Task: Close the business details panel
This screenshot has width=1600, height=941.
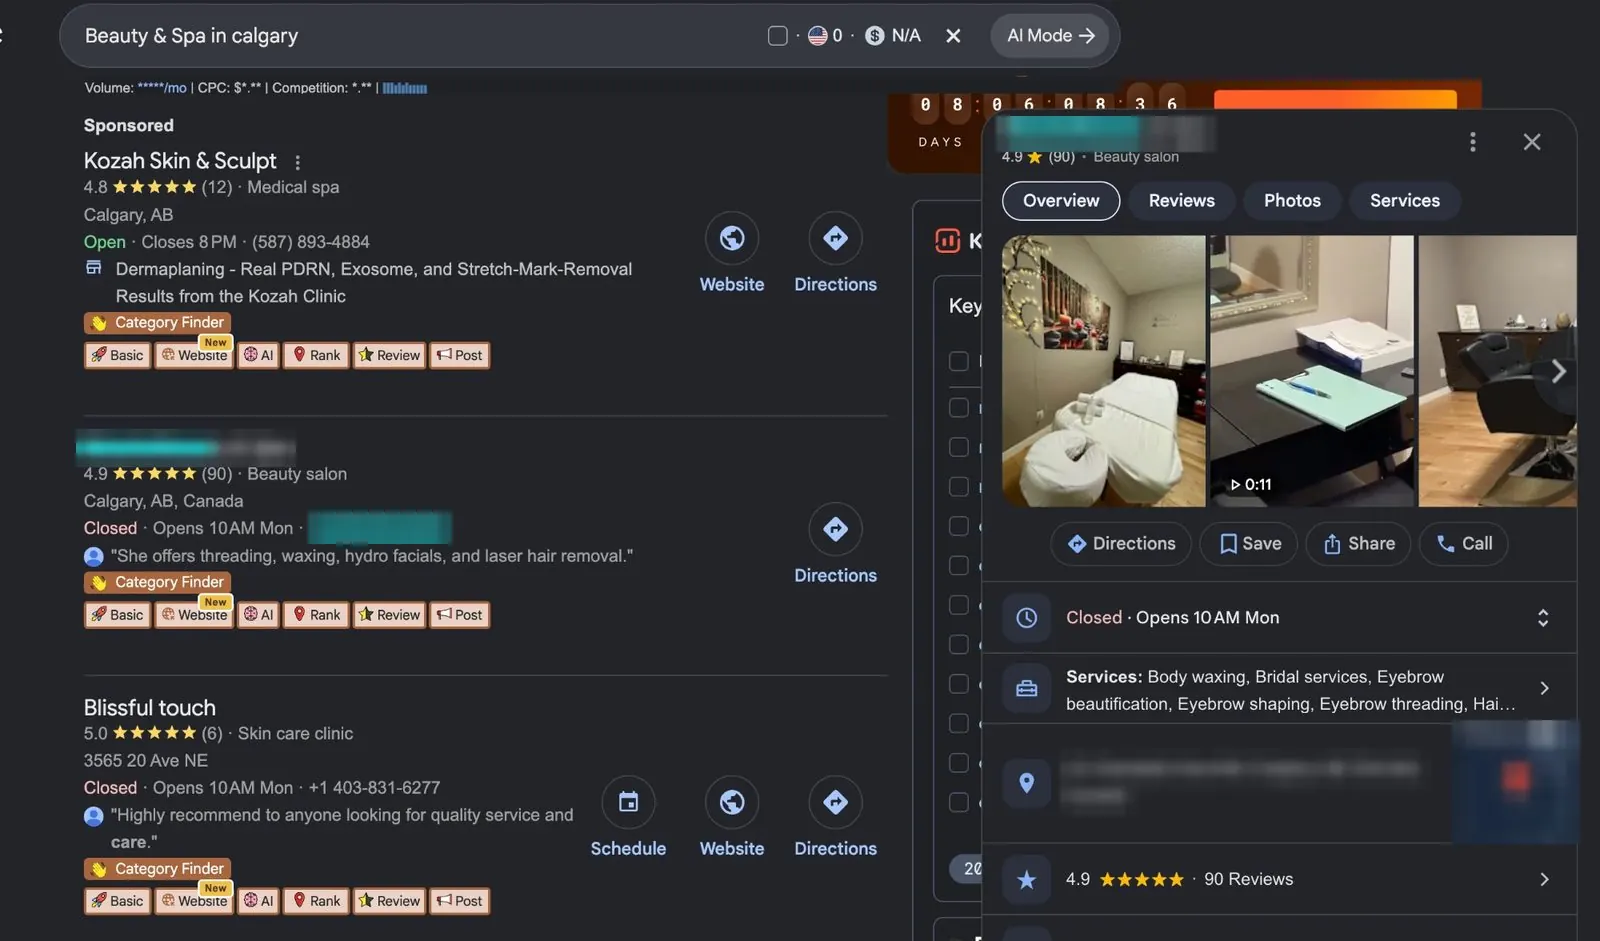Action: (x=1532, y=142)
